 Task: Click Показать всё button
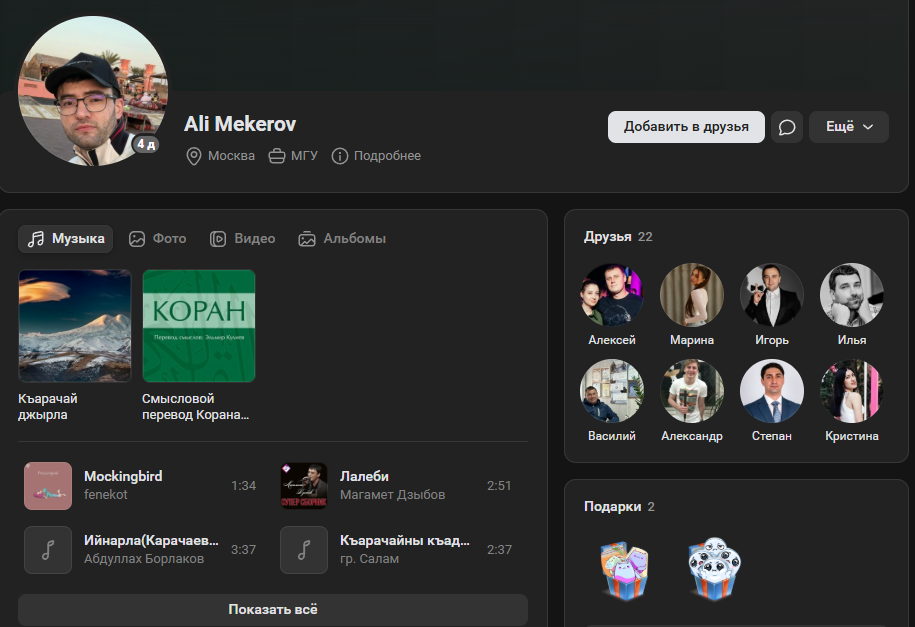tap(273, 609)
